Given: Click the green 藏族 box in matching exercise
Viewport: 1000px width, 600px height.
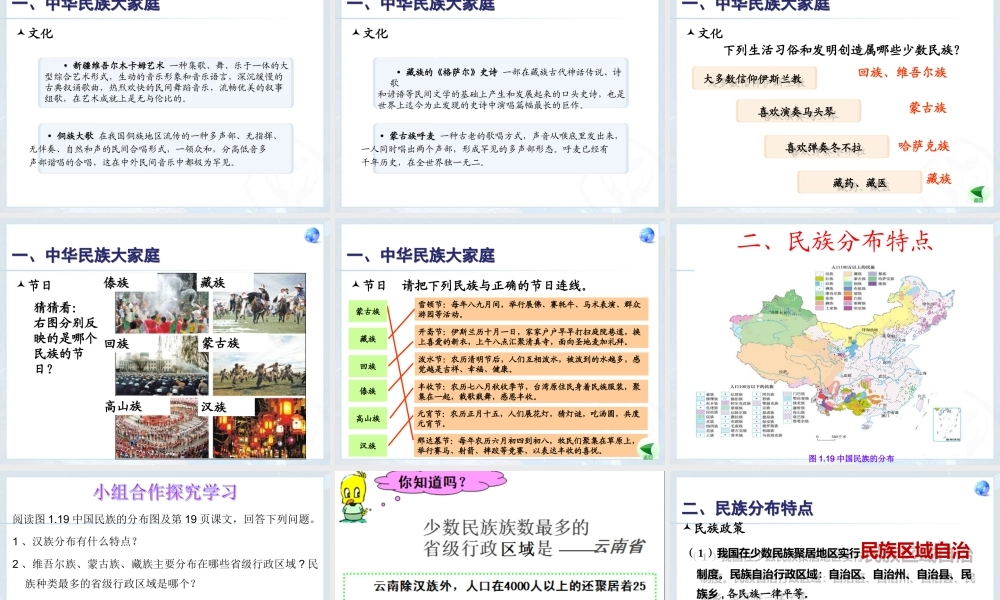Looking at the screenshot, I should 368,339.
